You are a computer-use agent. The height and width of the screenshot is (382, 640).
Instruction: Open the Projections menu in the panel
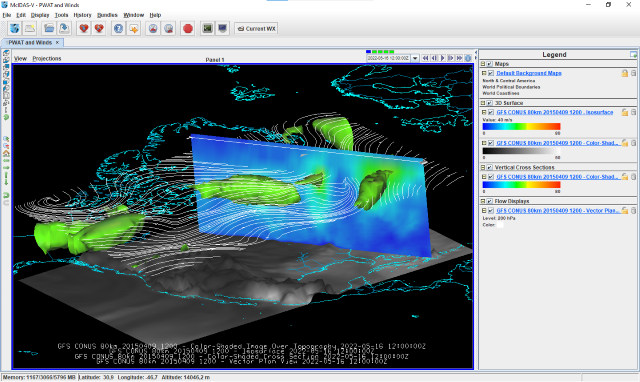click(47, 58)
